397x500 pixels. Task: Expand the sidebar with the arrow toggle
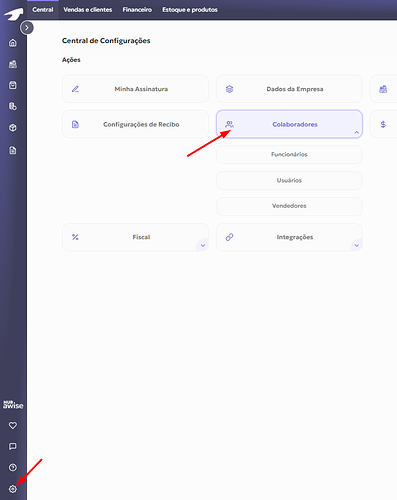(x=27, y=28)
